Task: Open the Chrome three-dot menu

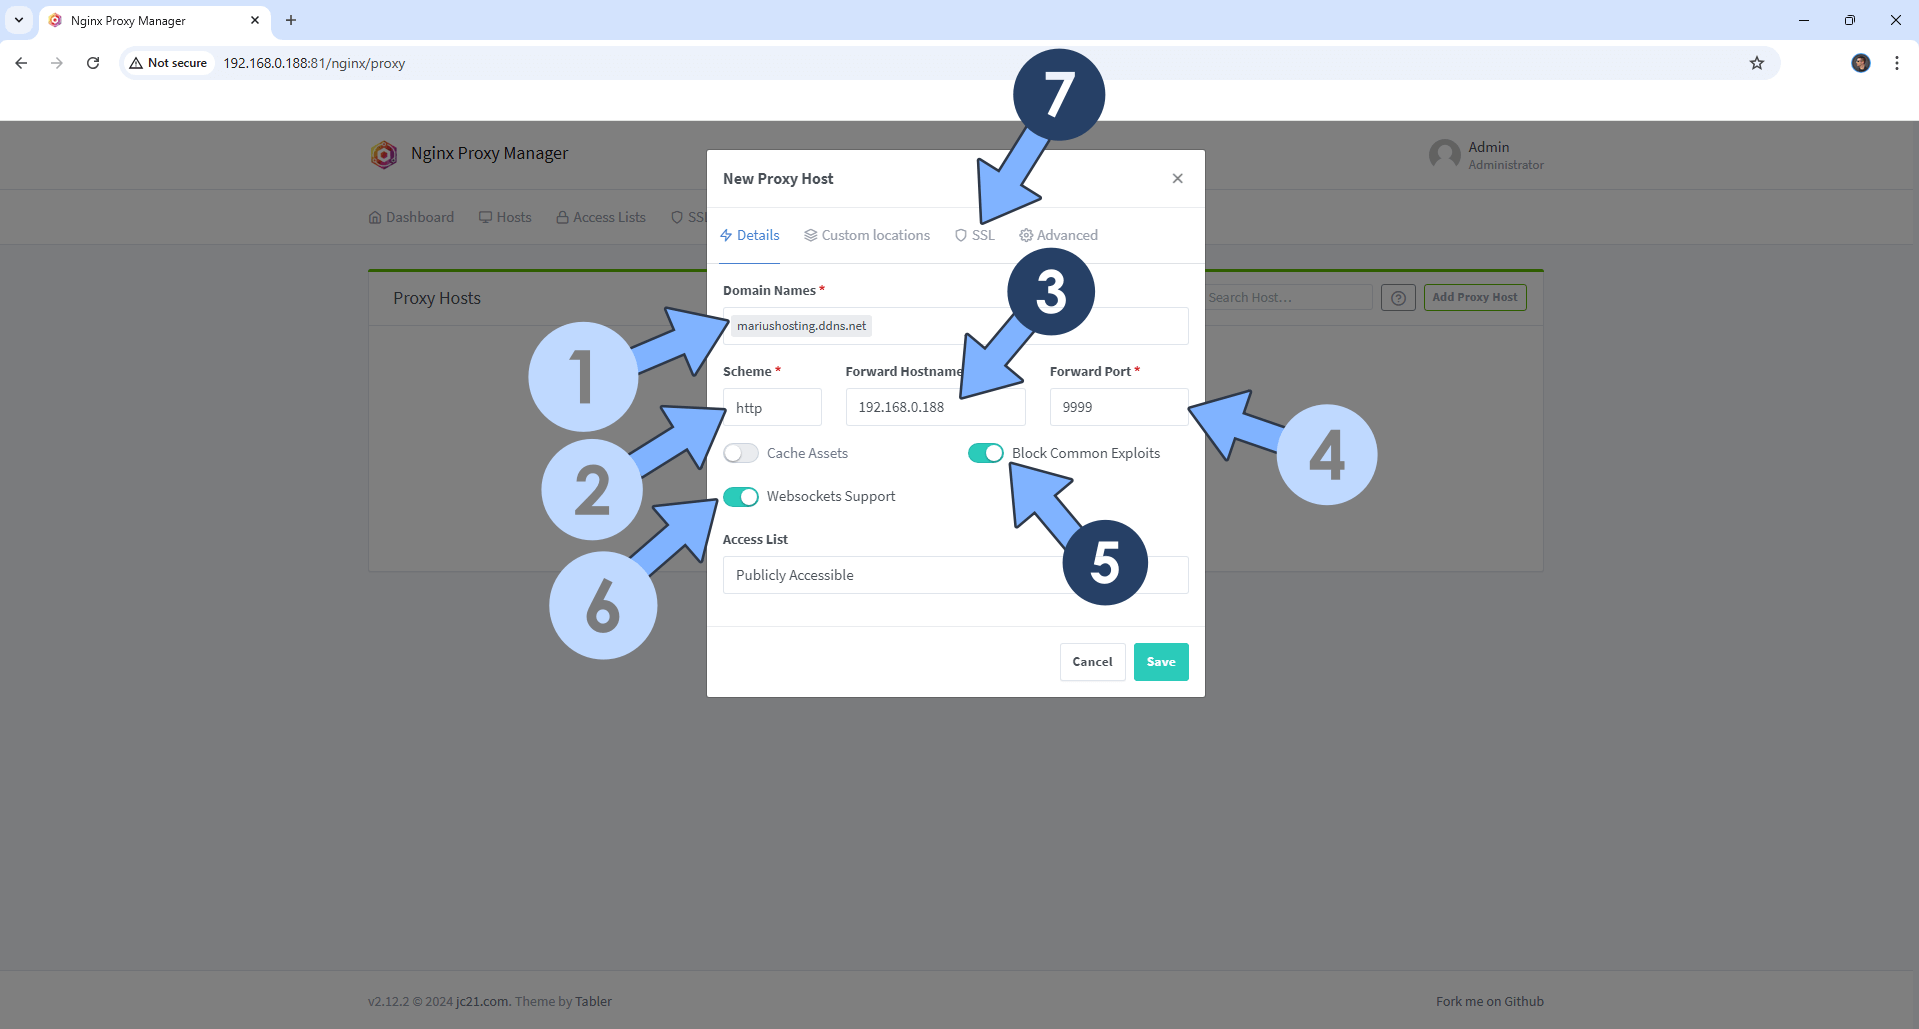Action: (1897, 63)
